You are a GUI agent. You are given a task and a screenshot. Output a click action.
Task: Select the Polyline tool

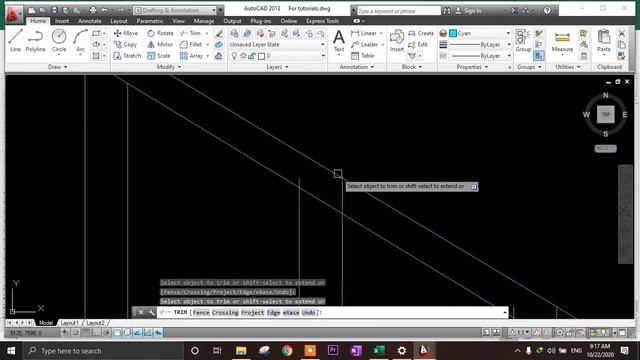coord(36,40)
